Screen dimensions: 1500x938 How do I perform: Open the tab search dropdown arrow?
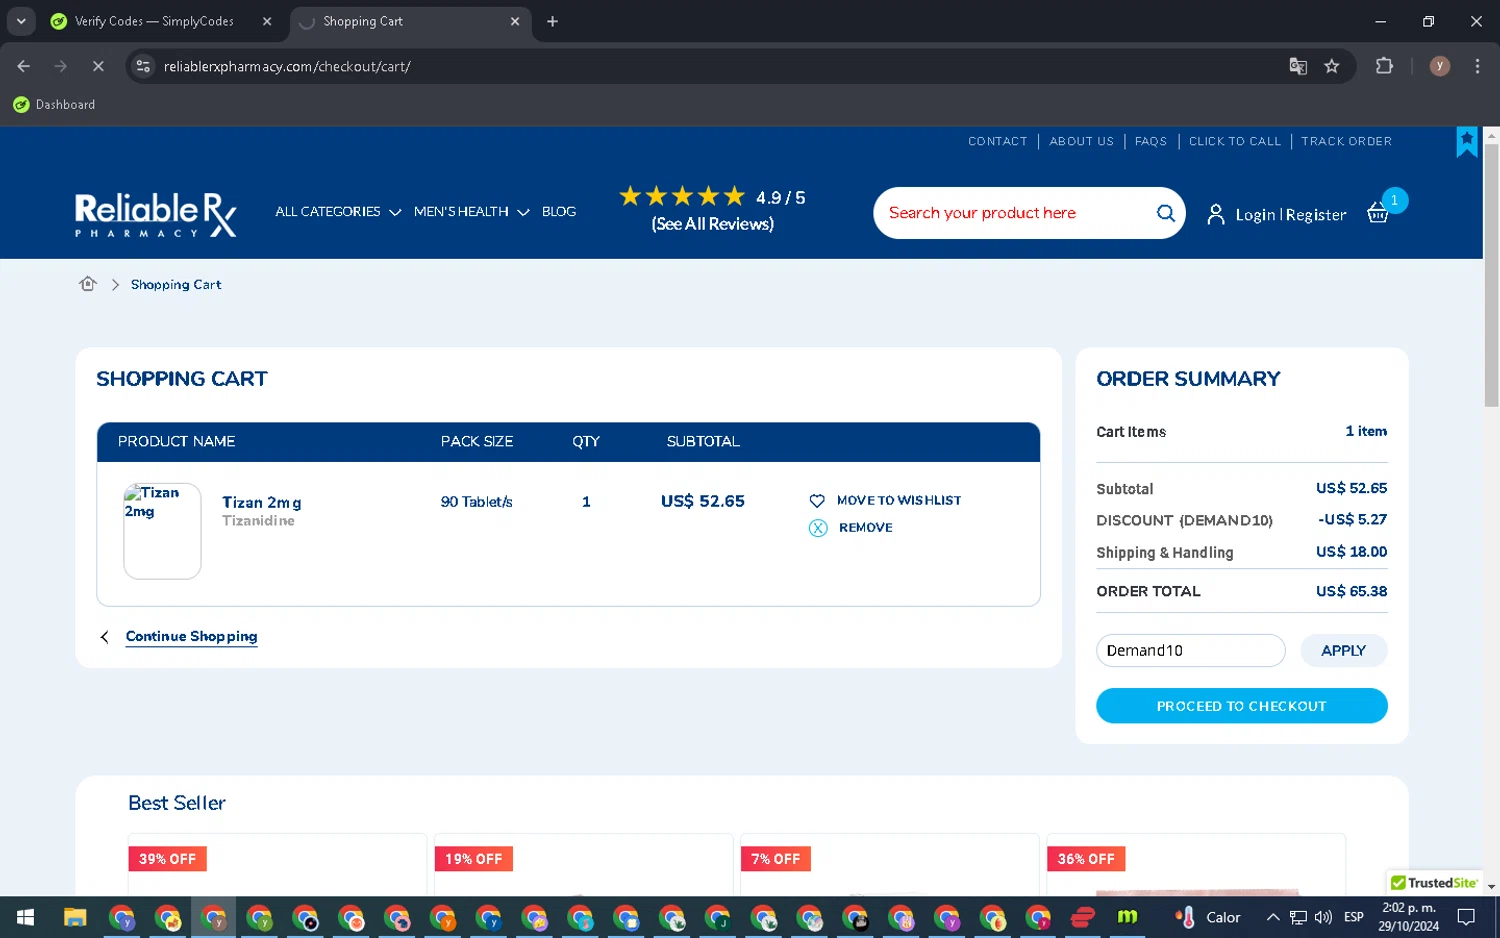point(21,21)
